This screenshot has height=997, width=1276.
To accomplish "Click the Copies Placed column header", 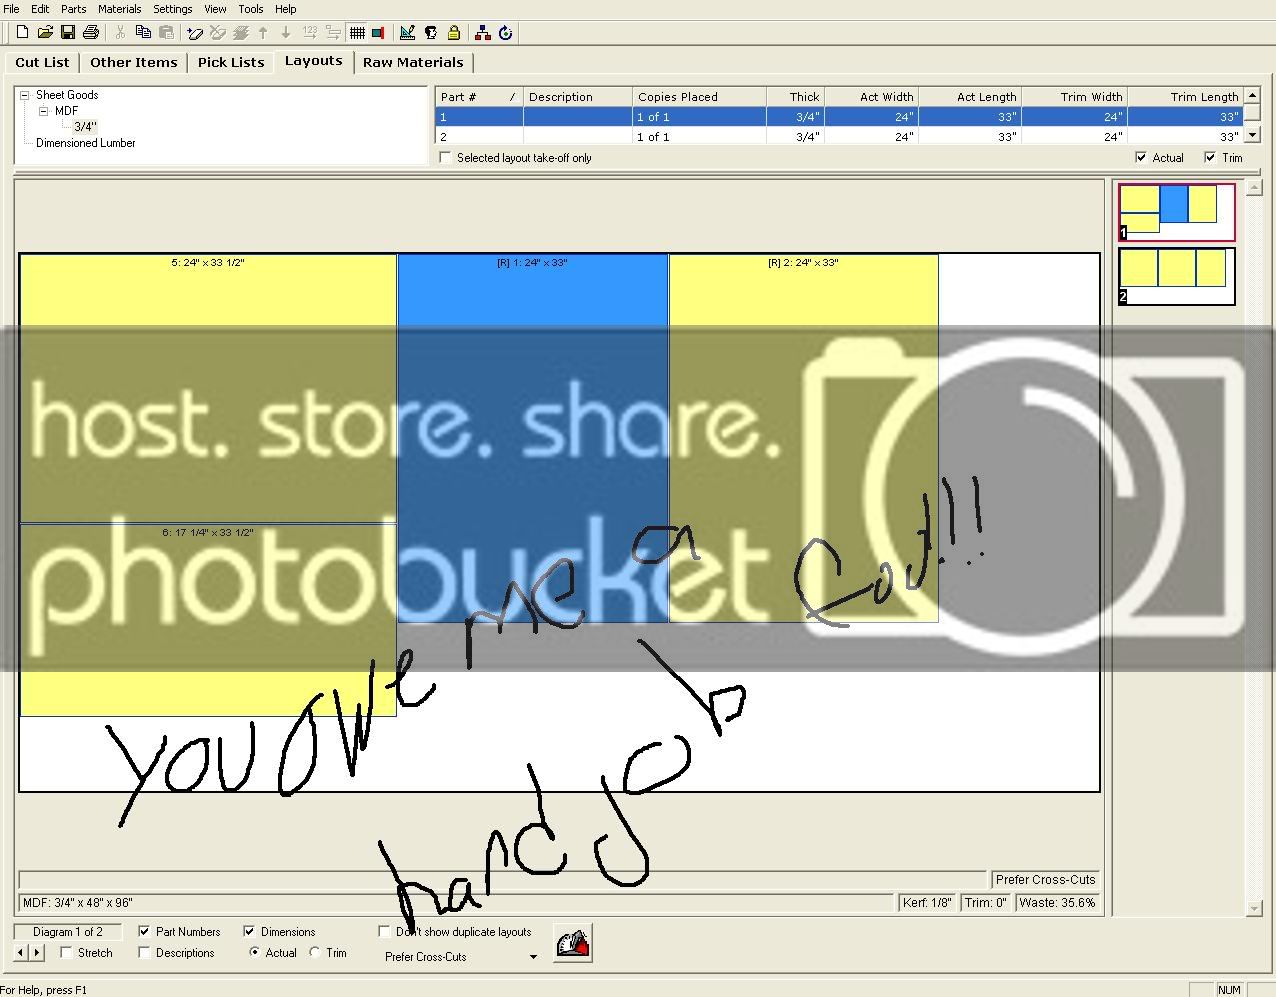I will pos(699,97).
